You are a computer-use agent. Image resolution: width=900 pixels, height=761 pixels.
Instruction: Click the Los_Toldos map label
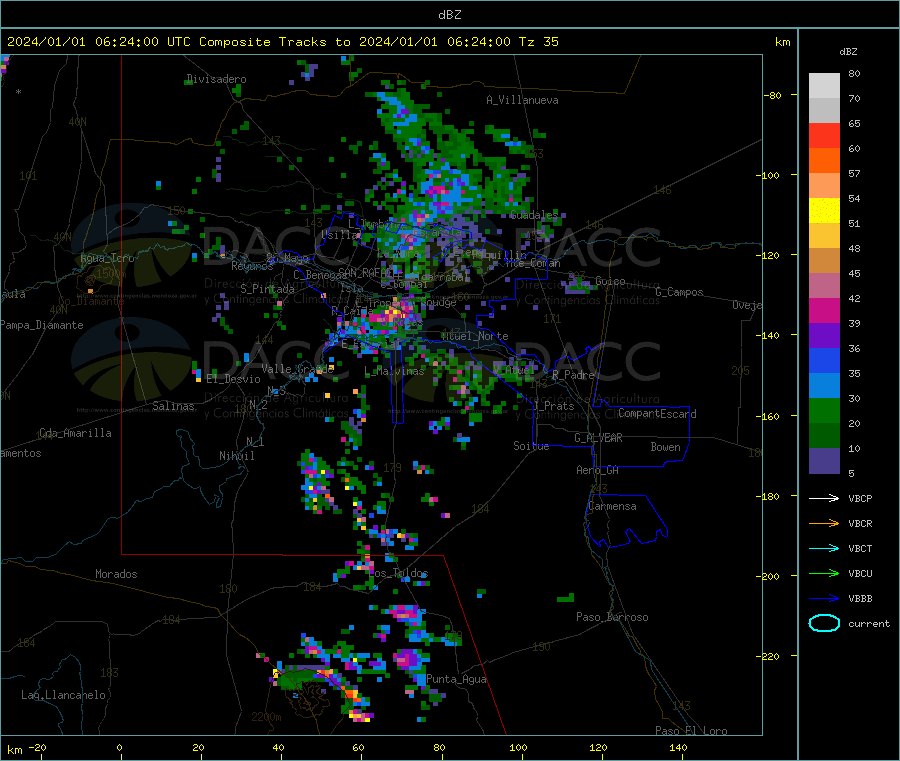(398, 573)
